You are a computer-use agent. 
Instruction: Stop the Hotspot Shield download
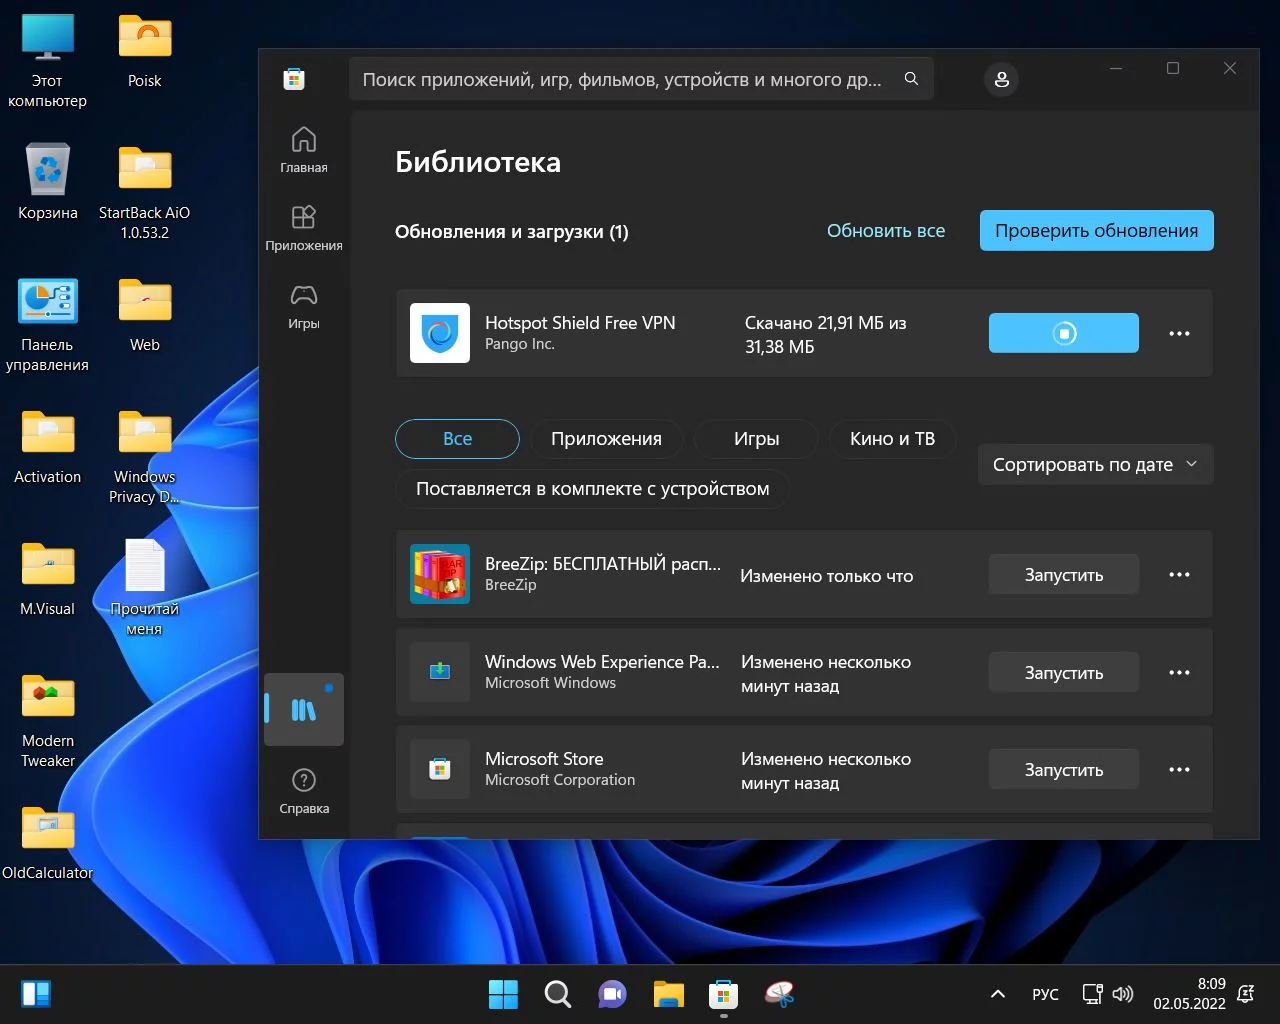tap(1063, 333)
